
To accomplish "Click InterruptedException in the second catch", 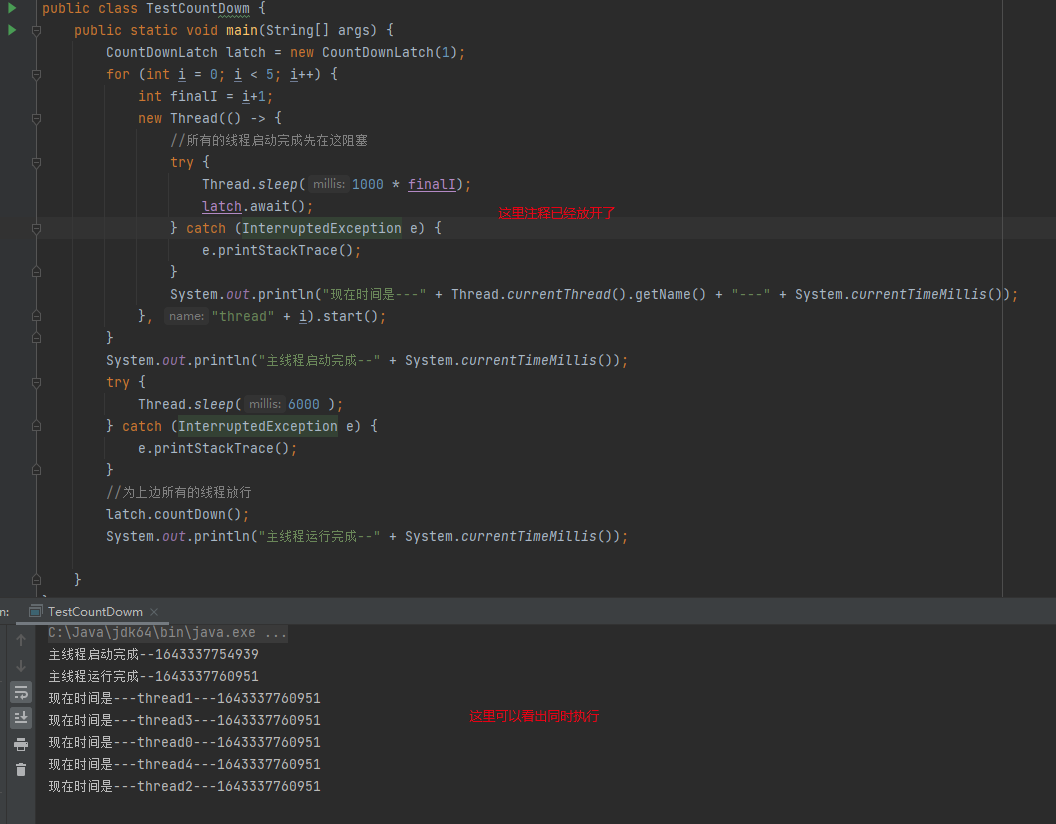I will 257,426.
